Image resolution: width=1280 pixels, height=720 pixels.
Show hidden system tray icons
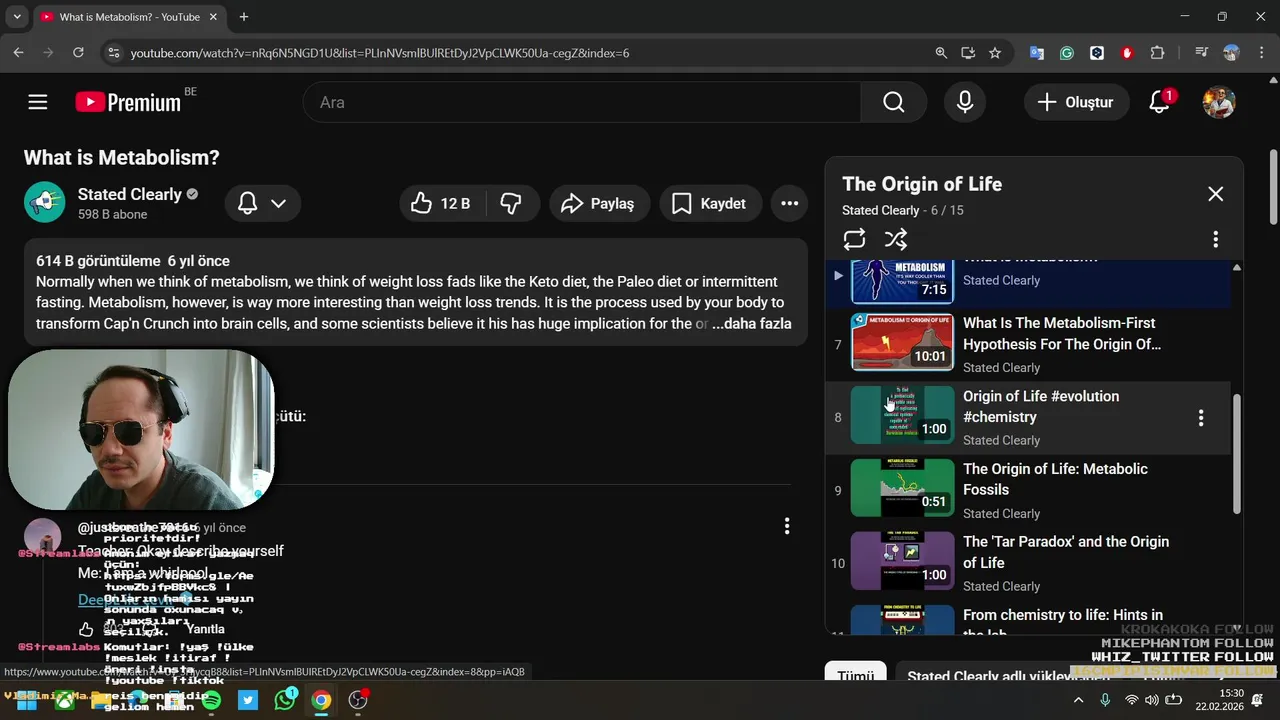coord(1078,700)
